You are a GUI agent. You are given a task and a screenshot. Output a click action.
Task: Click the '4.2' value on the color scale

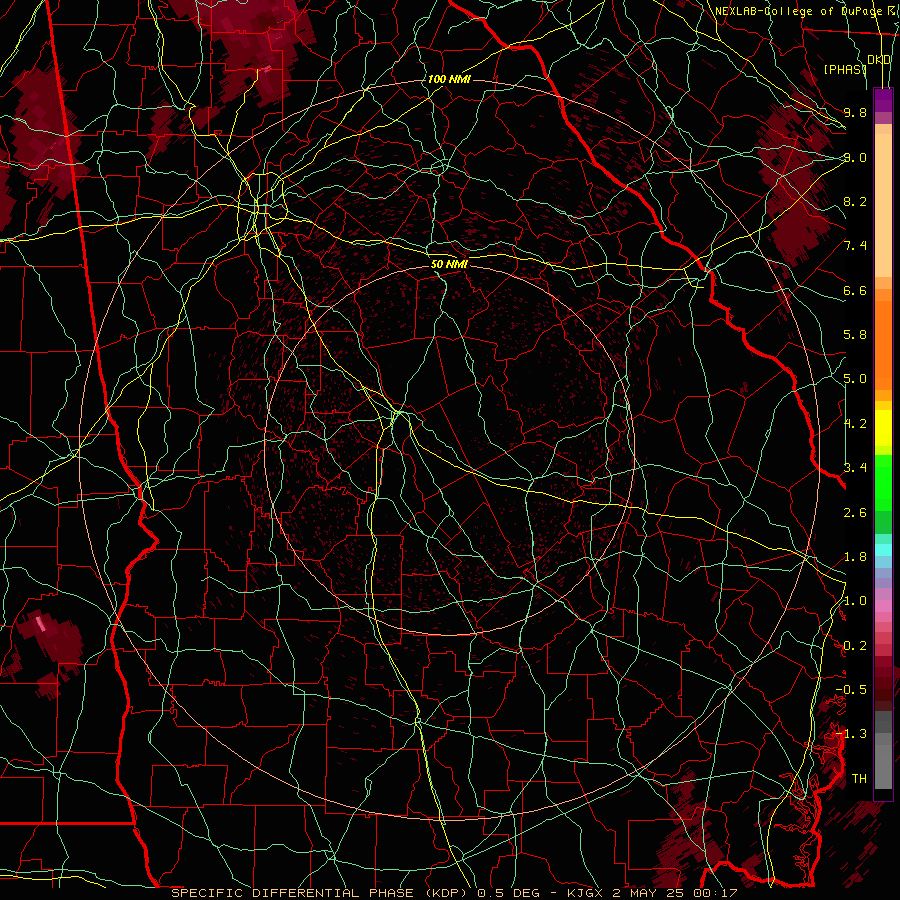(855, 424)
